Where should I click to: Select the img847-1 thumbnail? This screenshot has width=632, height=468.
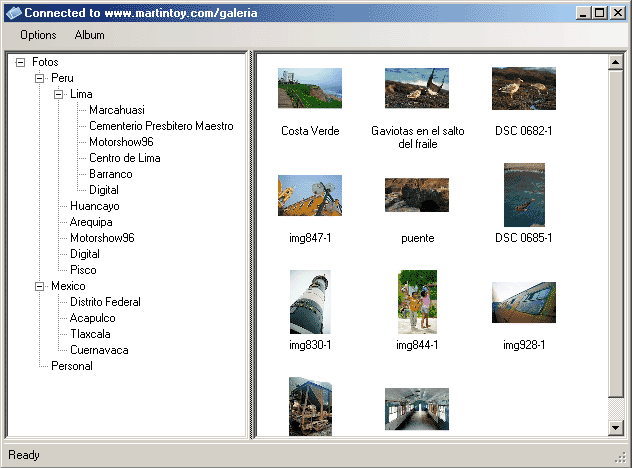(x=310, y=195)
